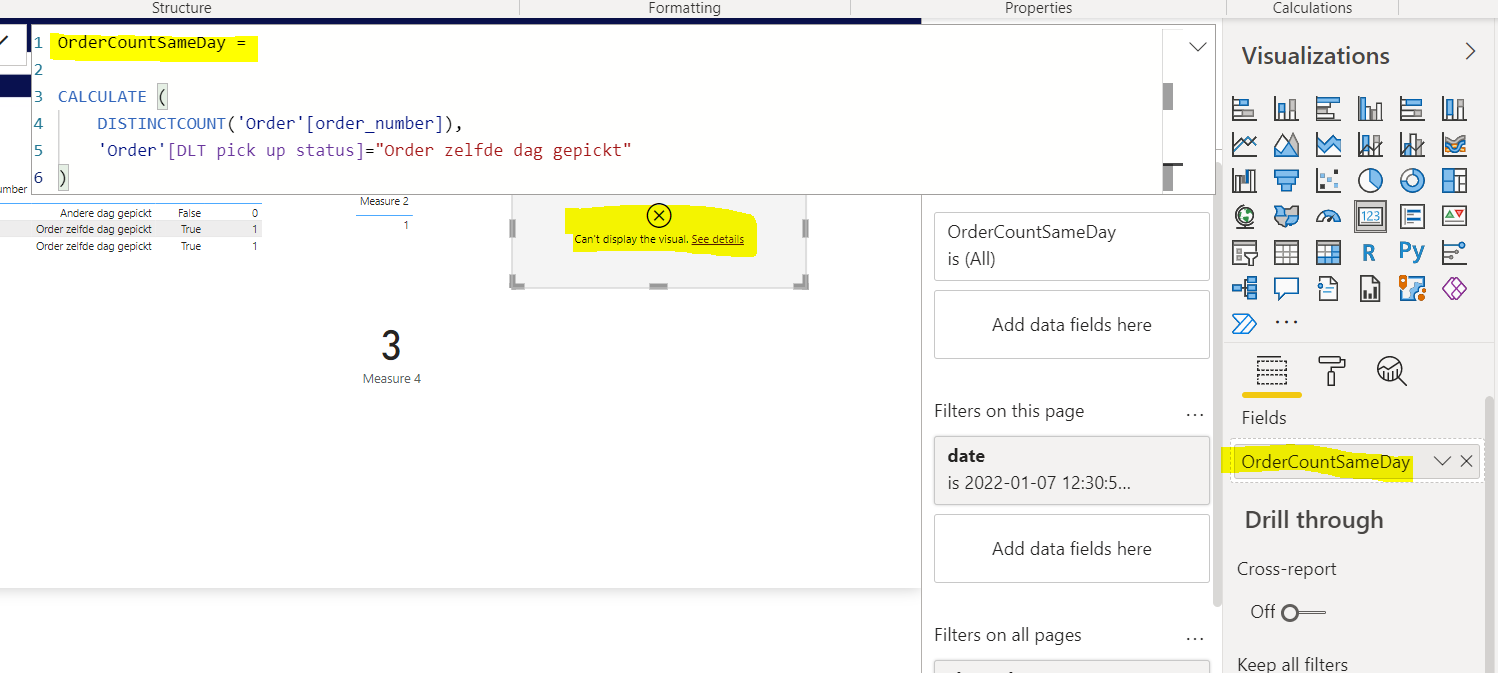The height and width of the screenshot is (673, 1498).
Task: Pick the Scatter chart visual
Action: point(1328,180)
